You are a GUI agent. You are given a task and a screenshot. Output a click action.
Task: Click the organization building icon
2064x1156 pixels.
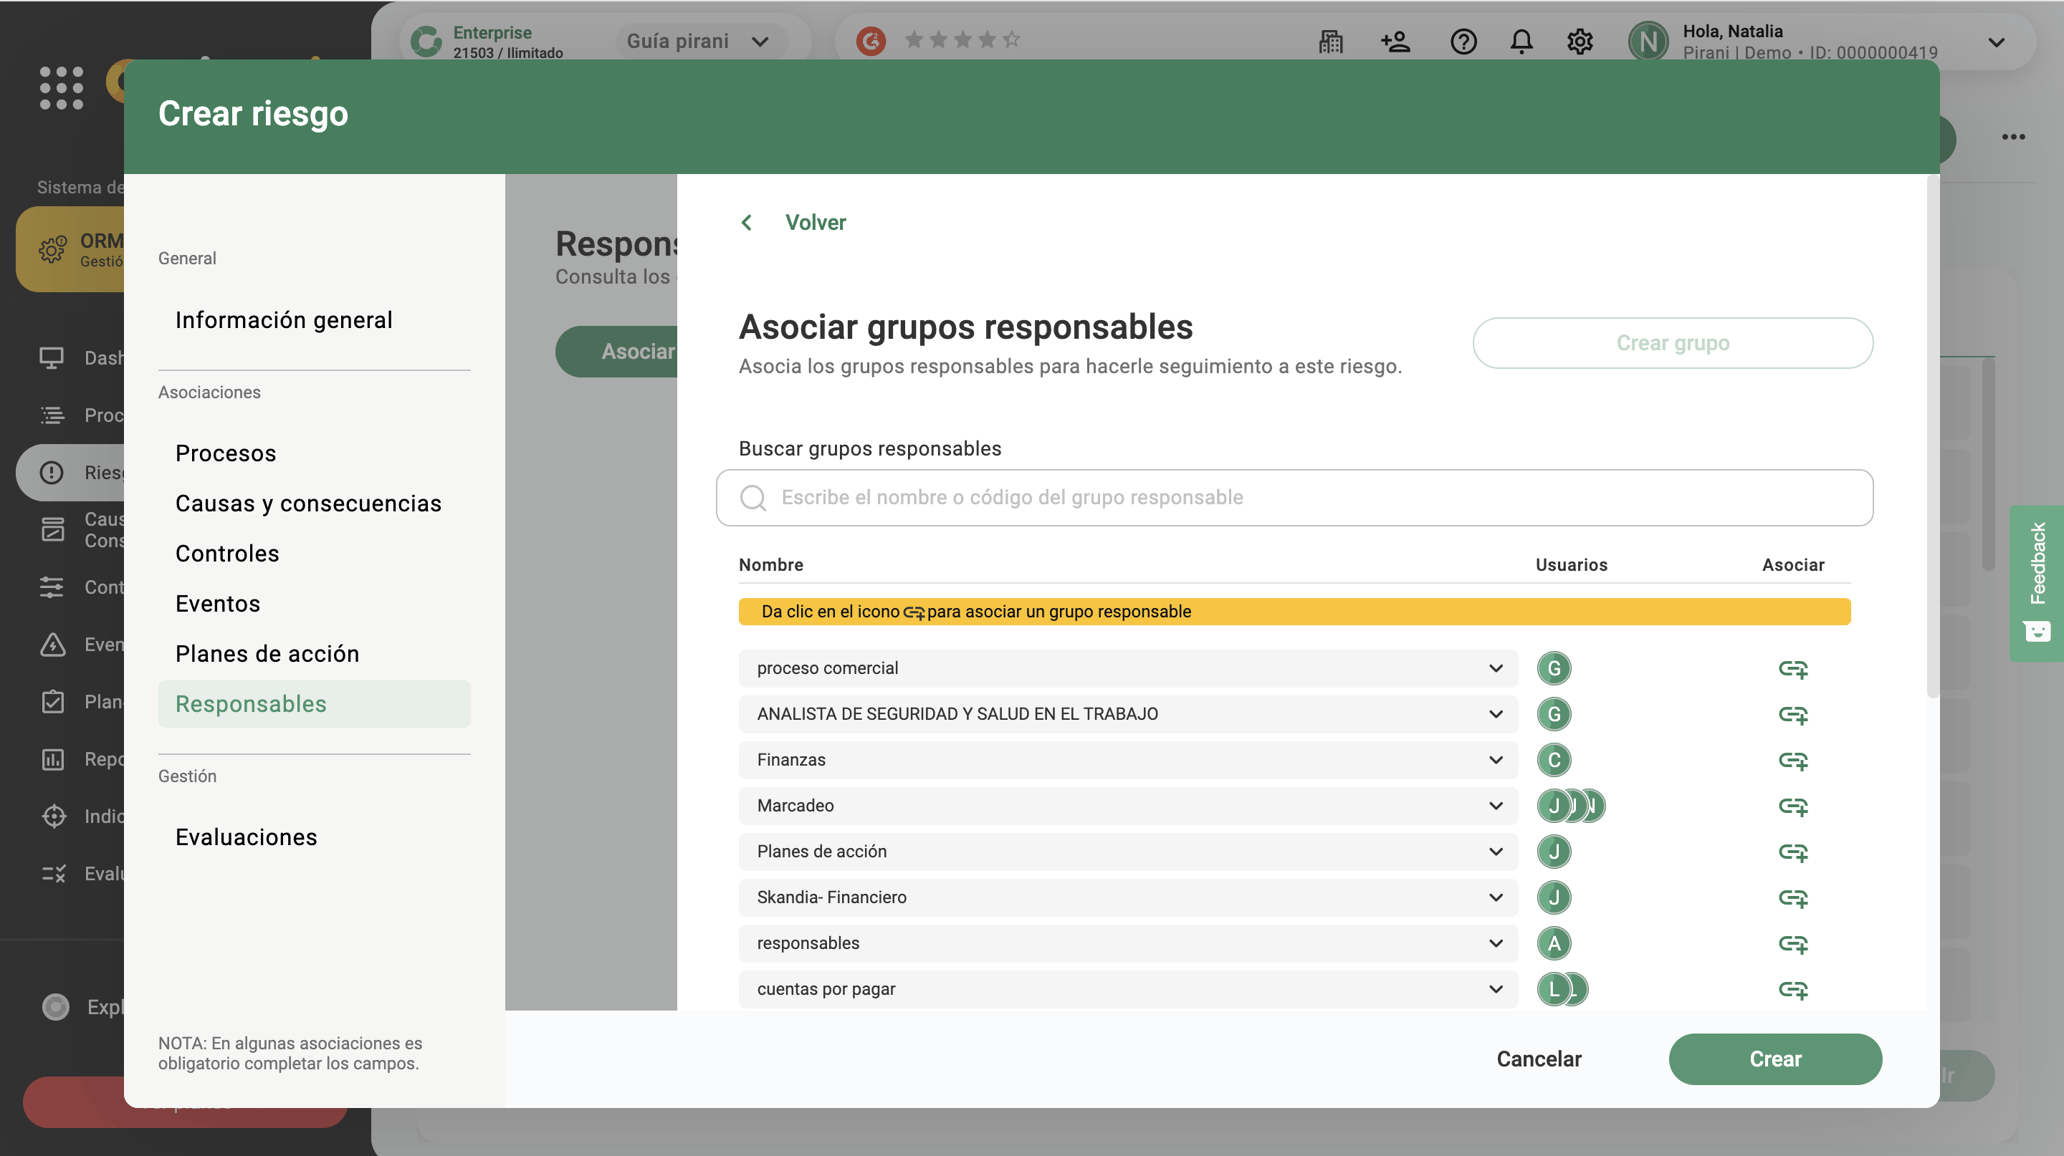tap(1331, 41)
